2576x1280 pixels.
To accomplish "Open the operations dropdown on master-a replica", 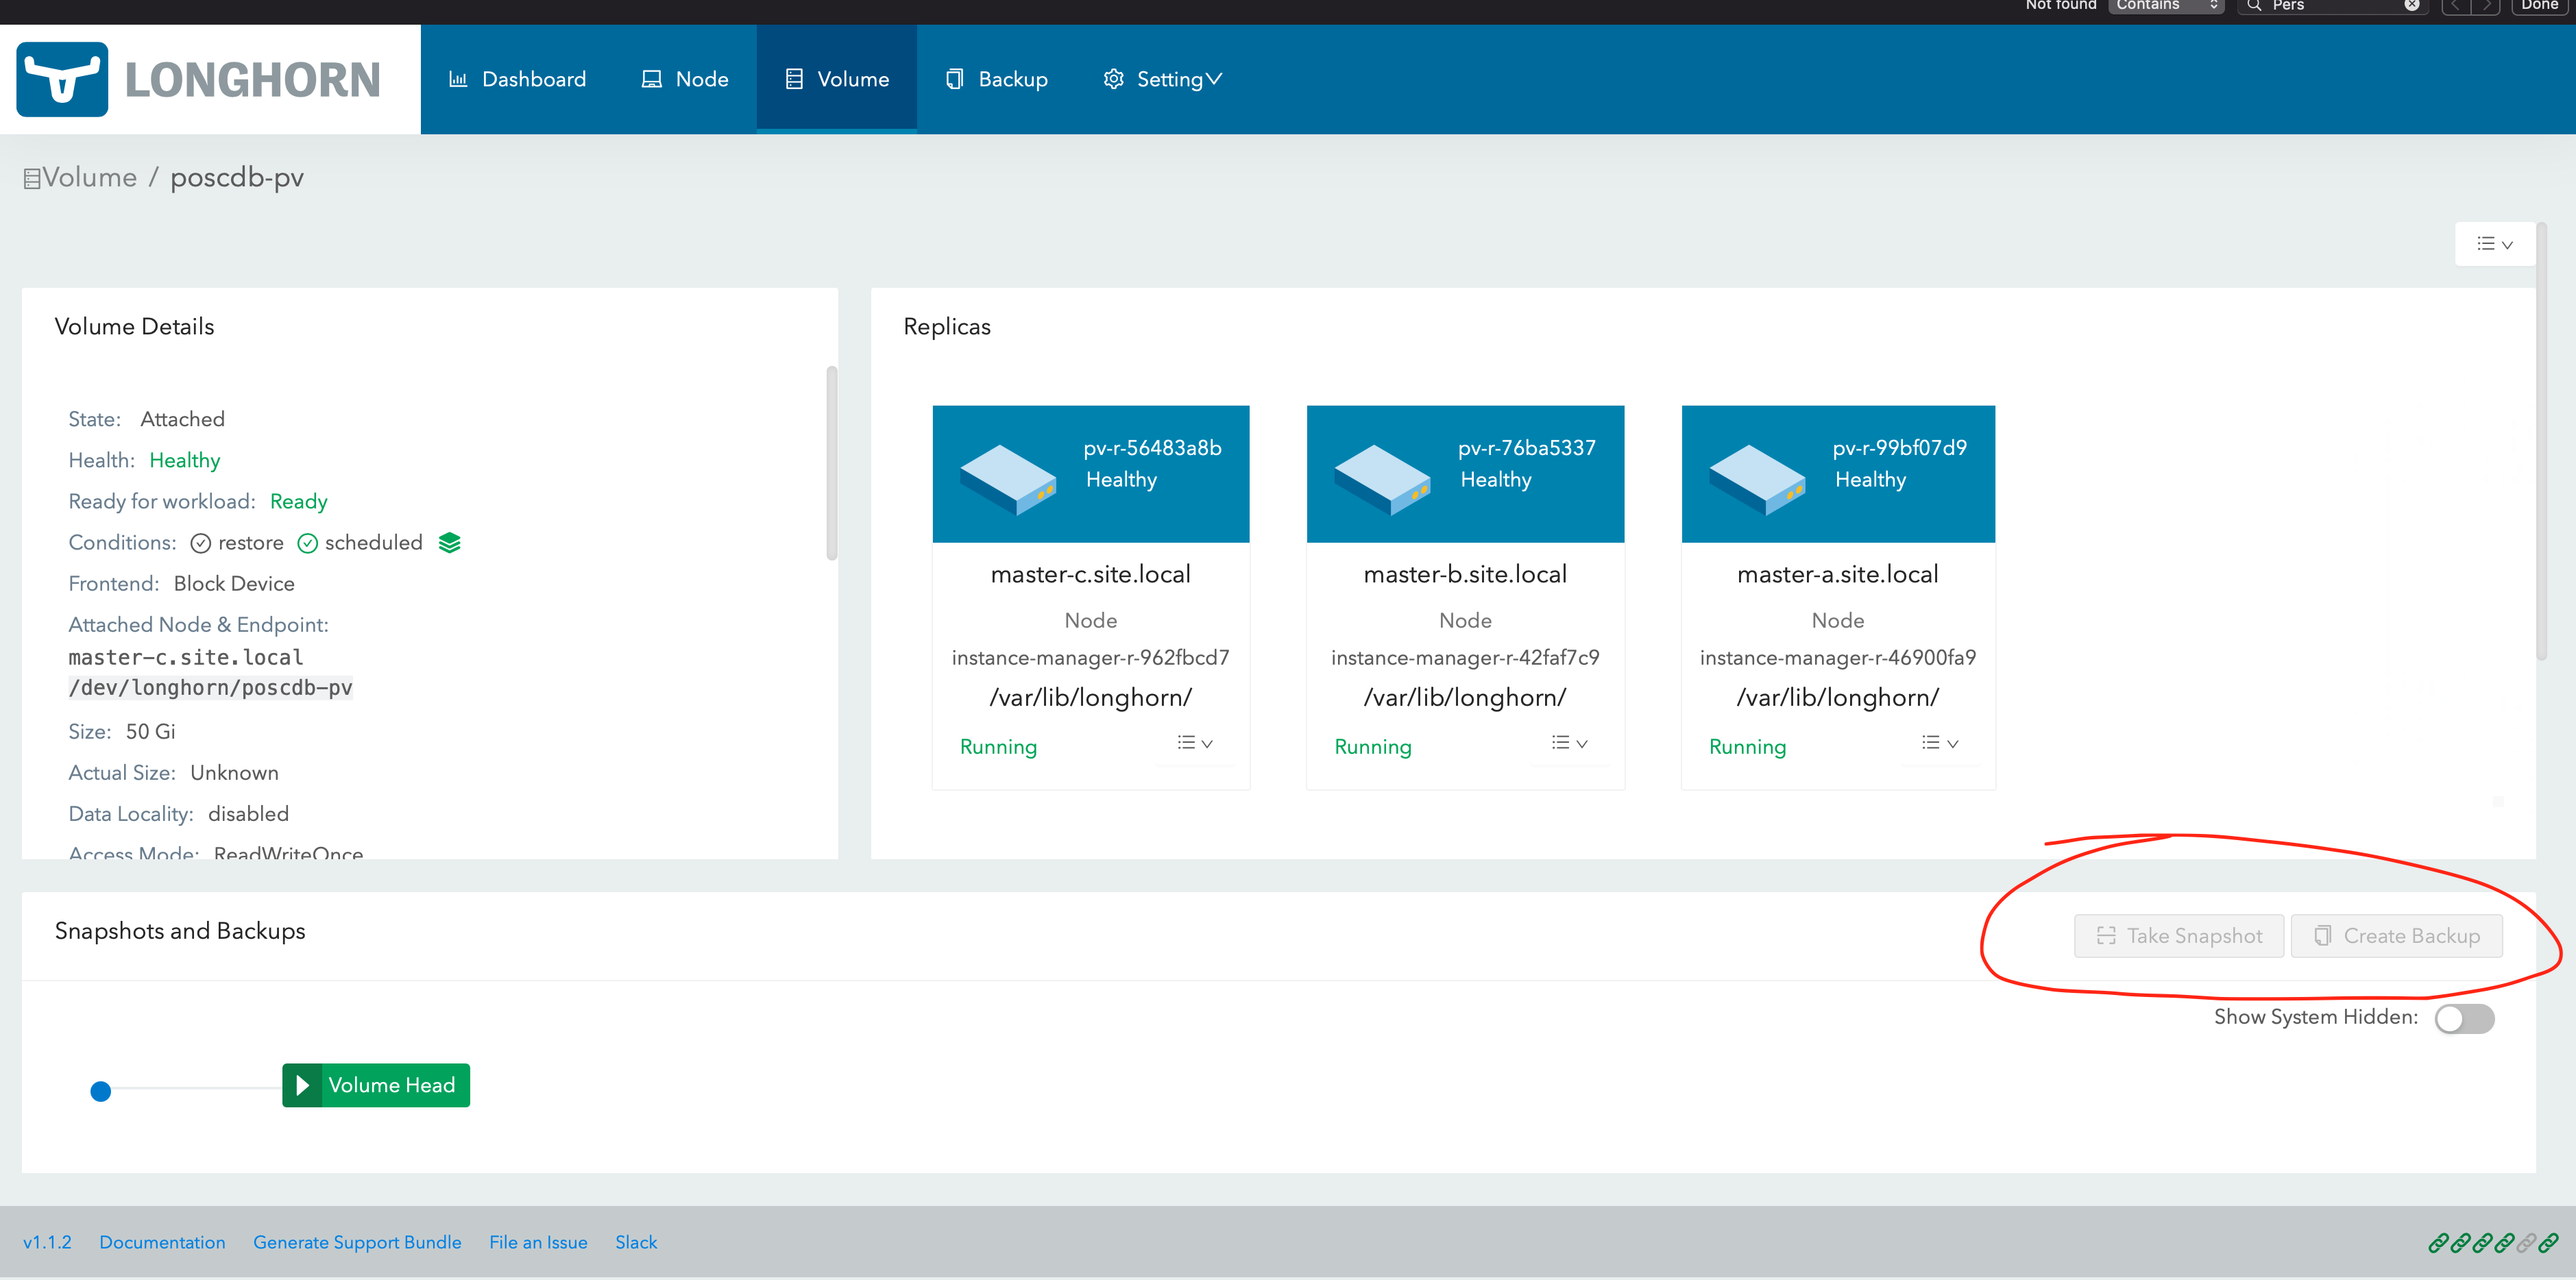I will [x=1939, y=742].
